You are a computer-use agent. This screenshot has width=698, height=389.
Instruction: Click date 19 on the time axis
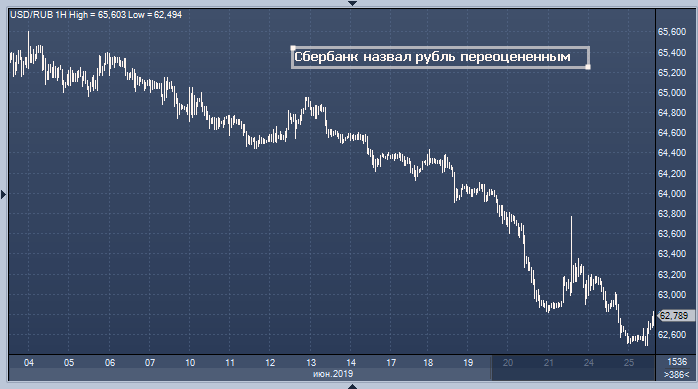468,363
